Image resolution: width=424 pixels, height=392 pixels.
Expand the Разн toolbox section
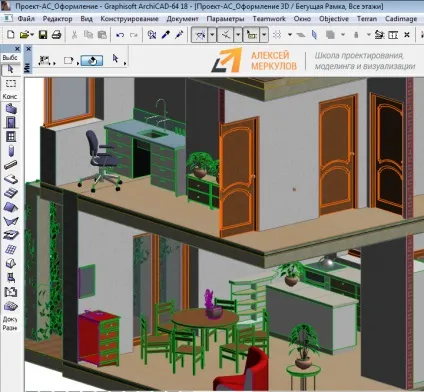click(10, 328)
